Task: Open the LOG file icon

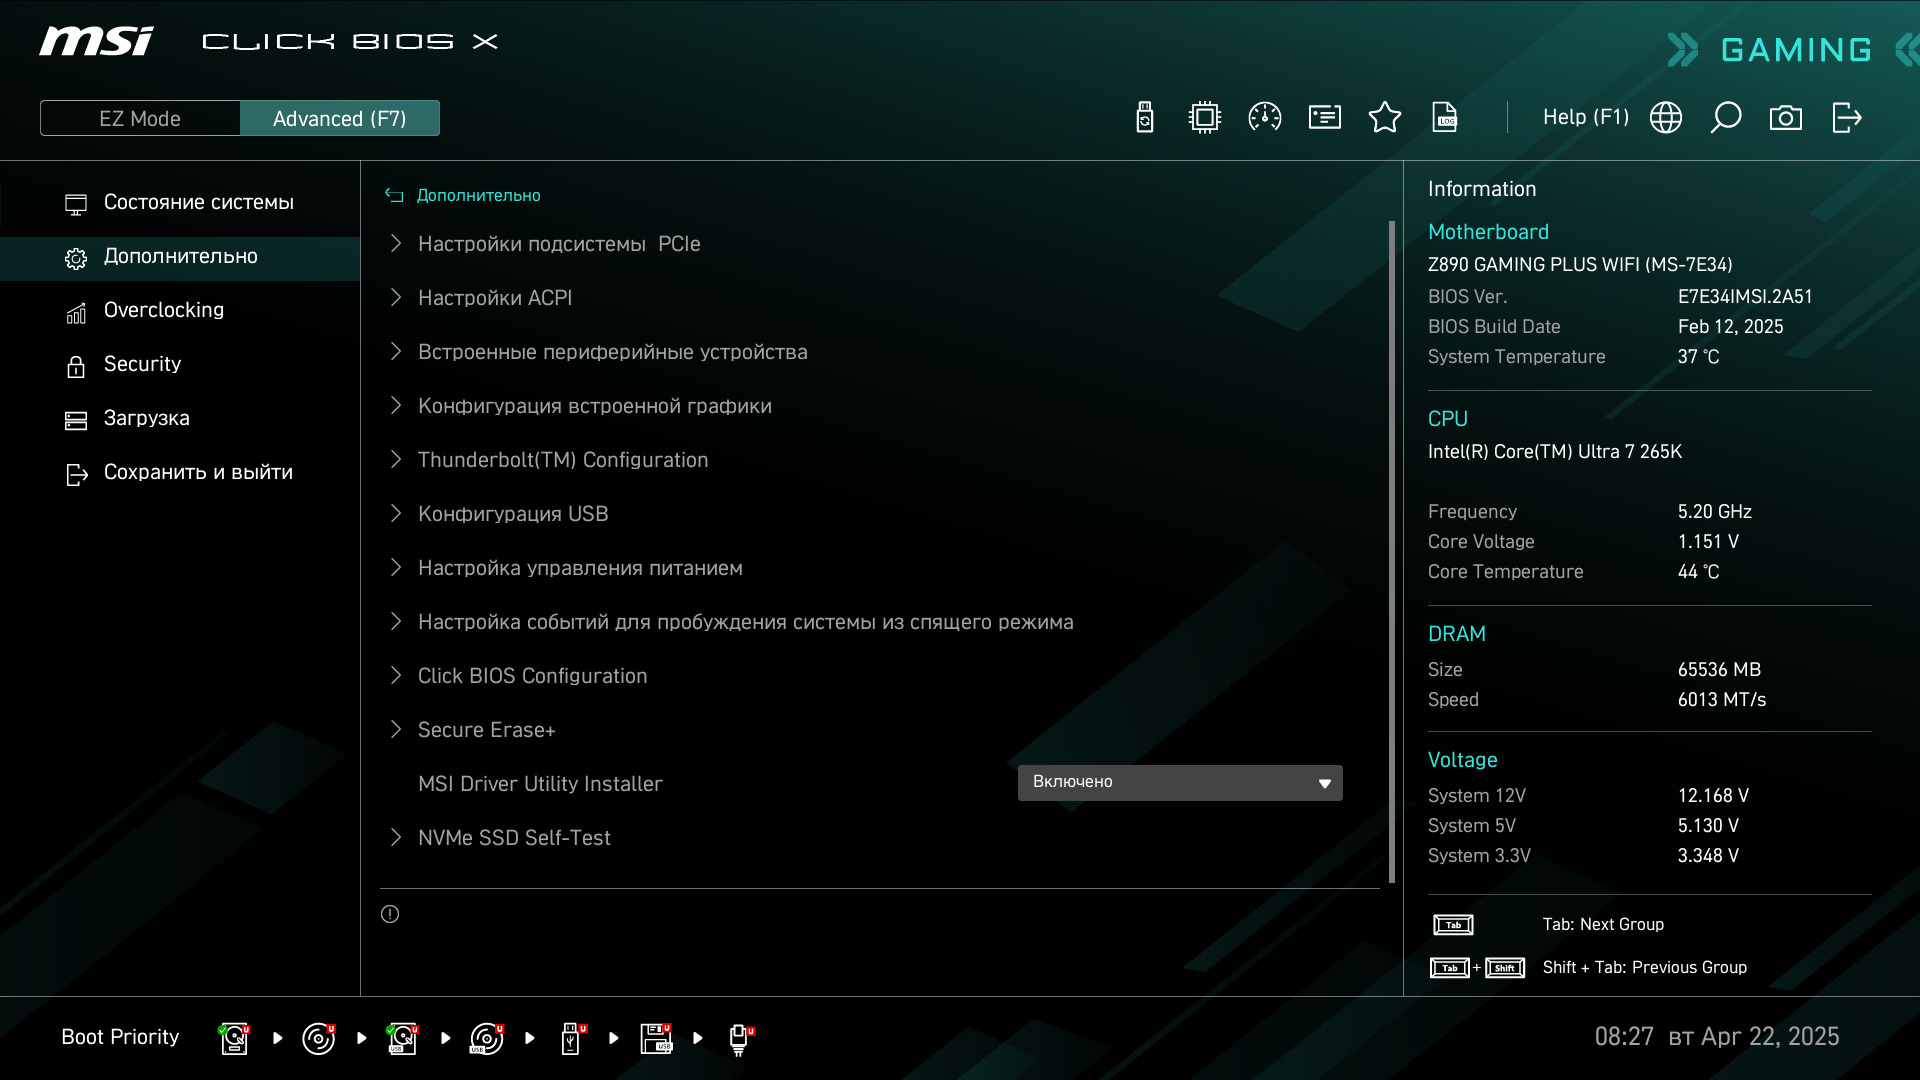Action: 1445,118
